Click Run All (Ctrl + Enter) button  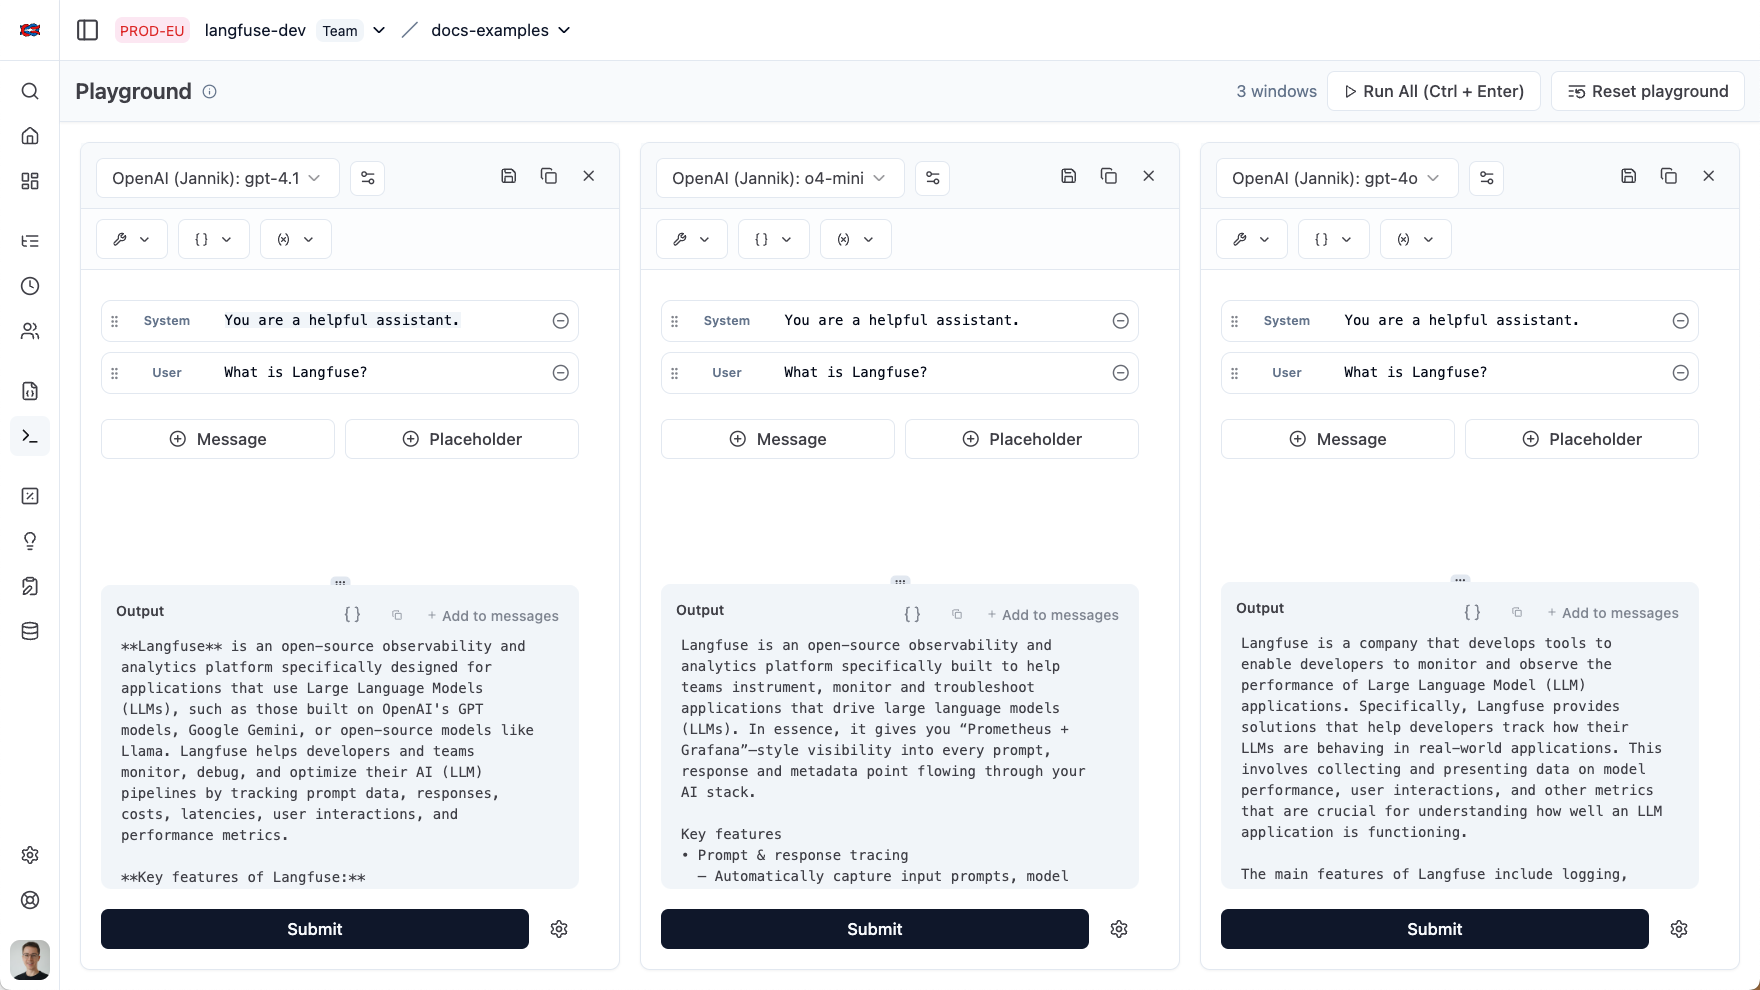pos(1433,91)
